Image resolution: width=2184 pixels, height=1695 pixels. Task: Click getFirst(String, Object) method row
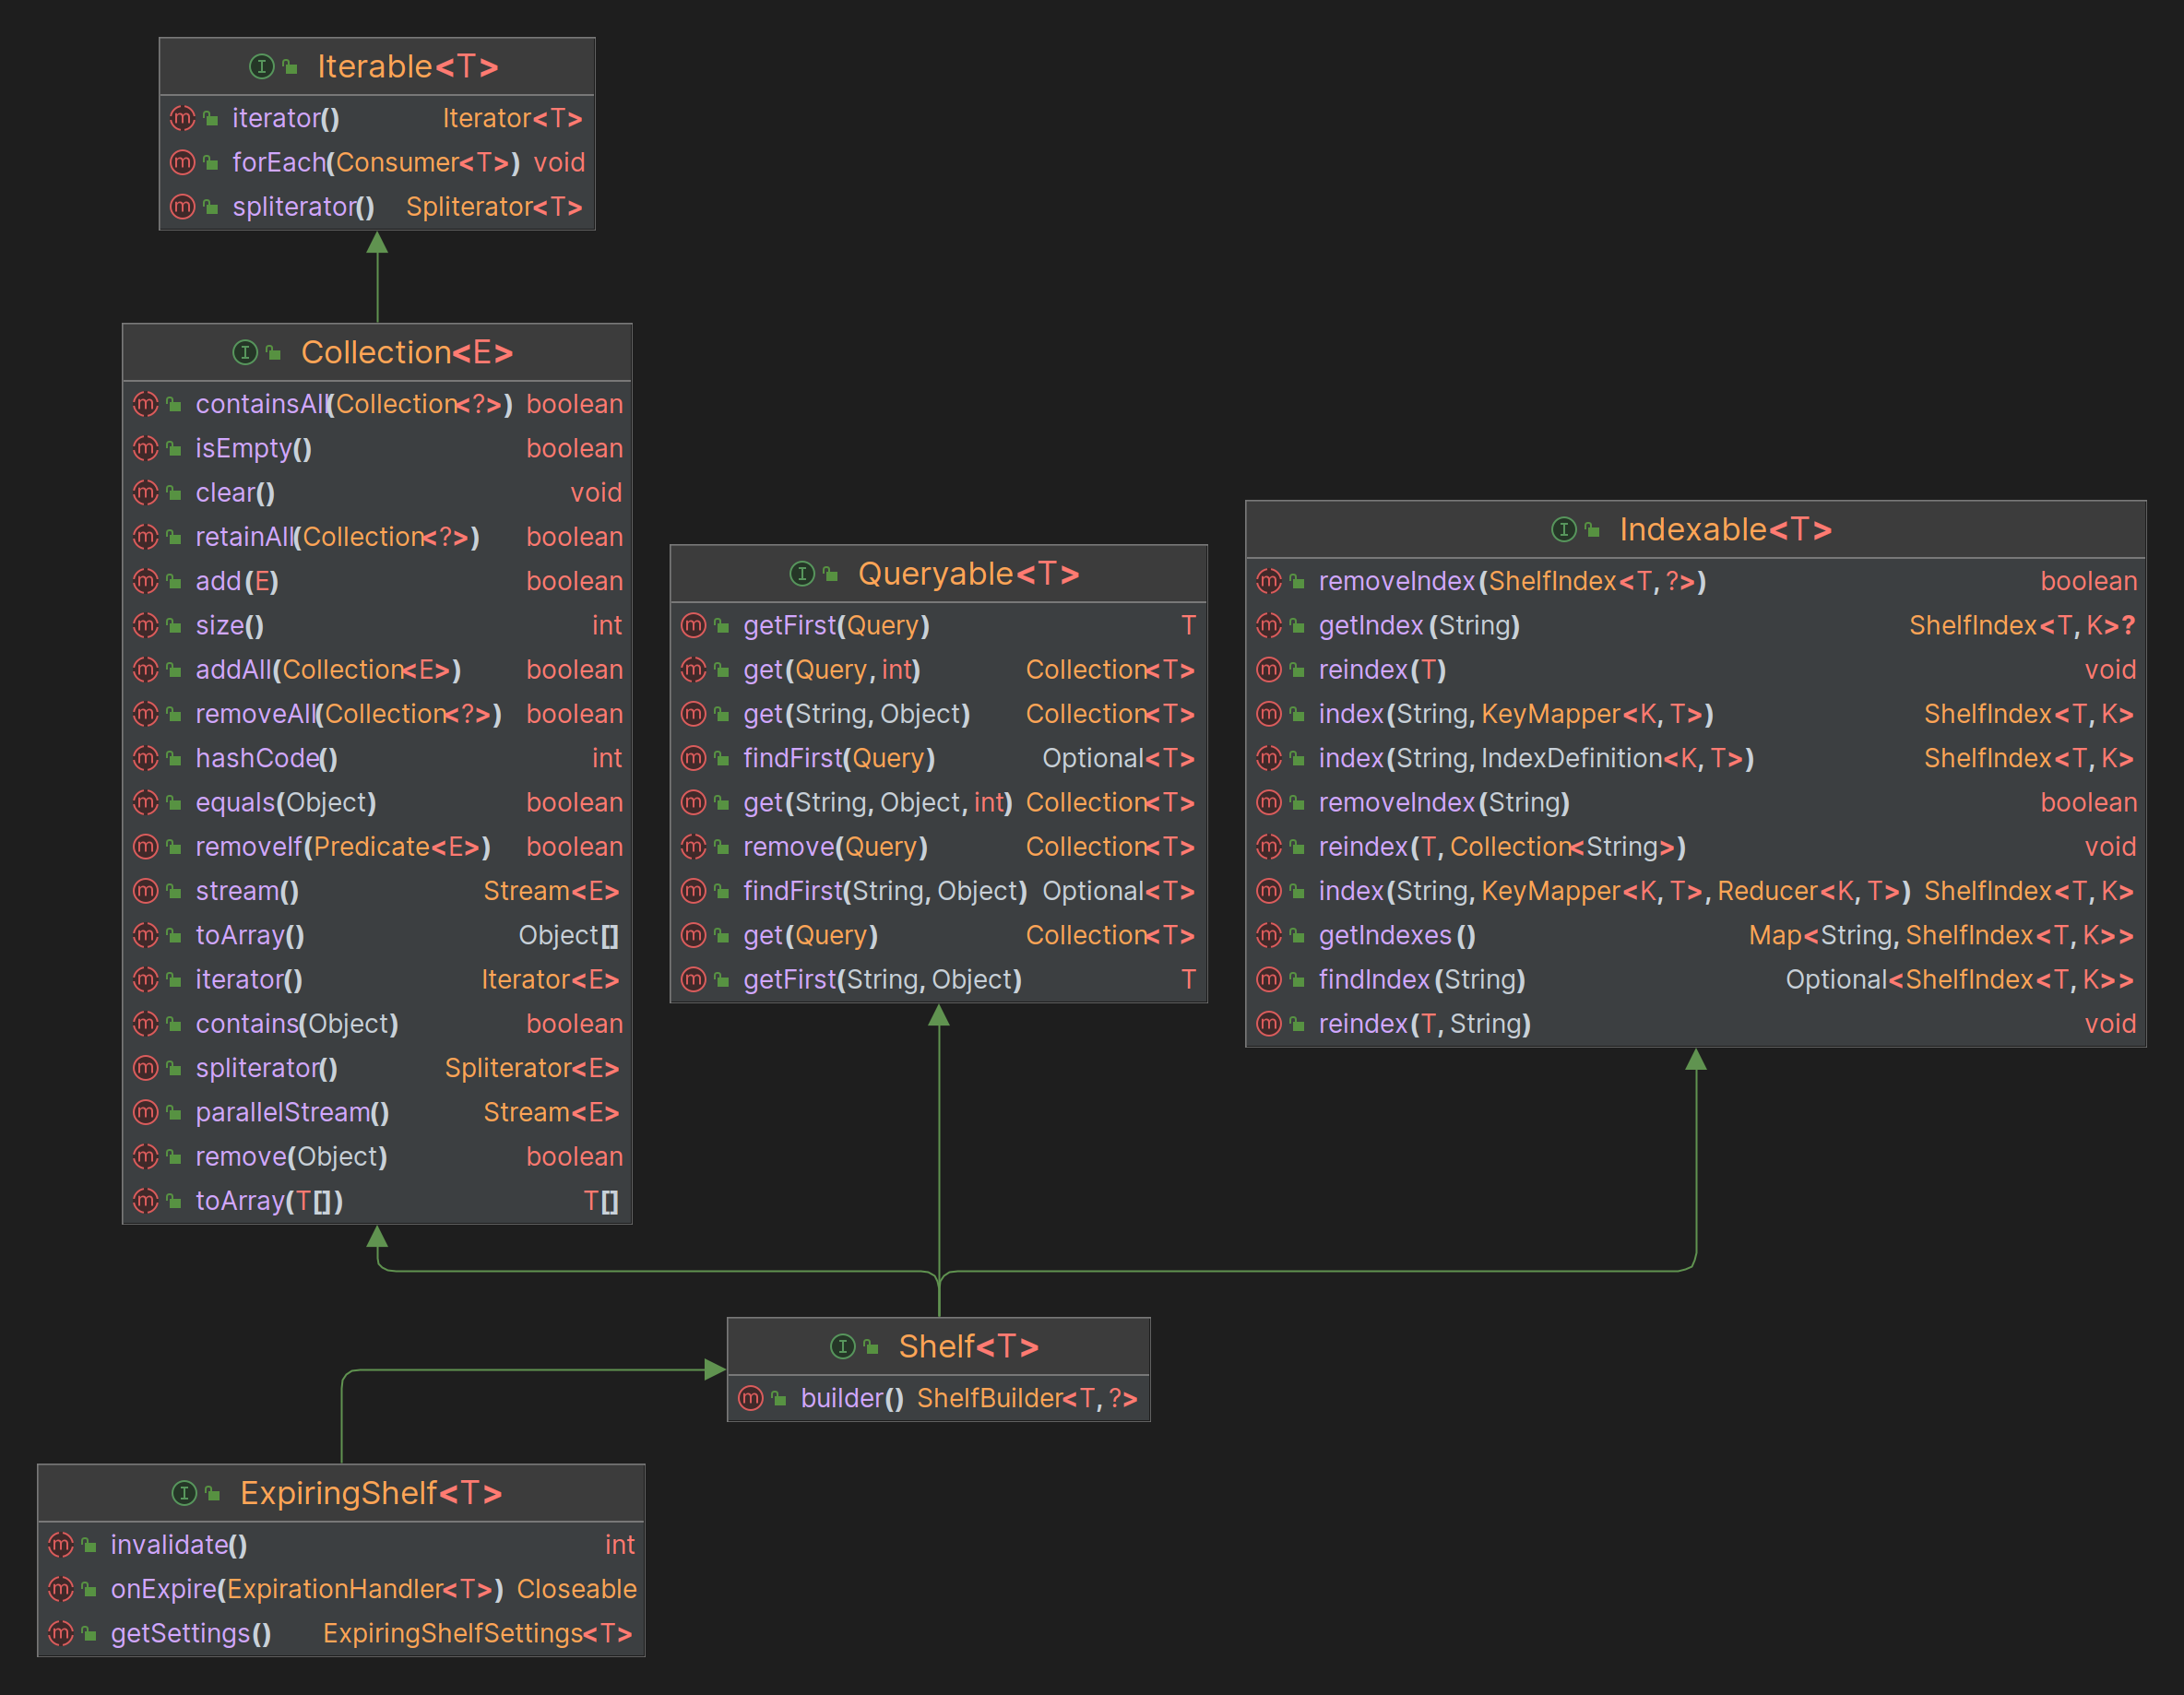click(x=939, y=980)
